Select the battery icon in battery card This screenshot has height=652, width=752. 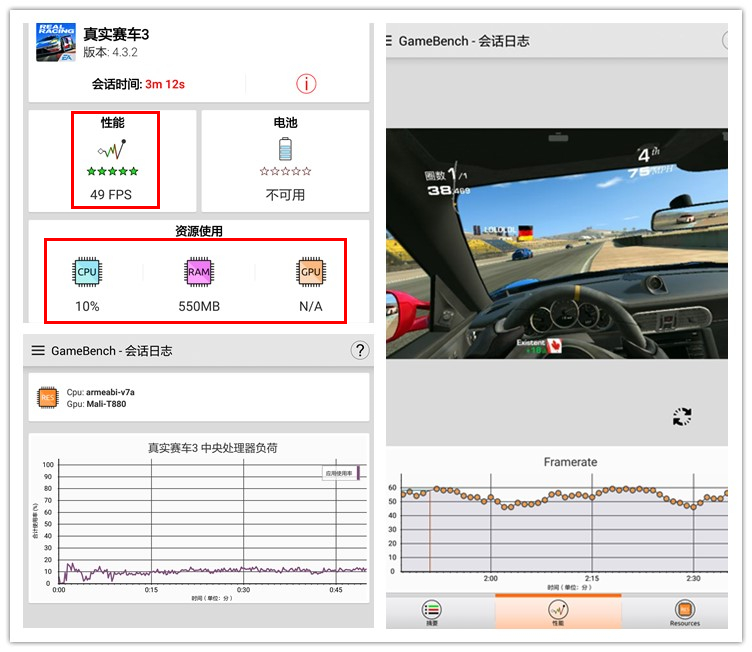tap(285, 149)
